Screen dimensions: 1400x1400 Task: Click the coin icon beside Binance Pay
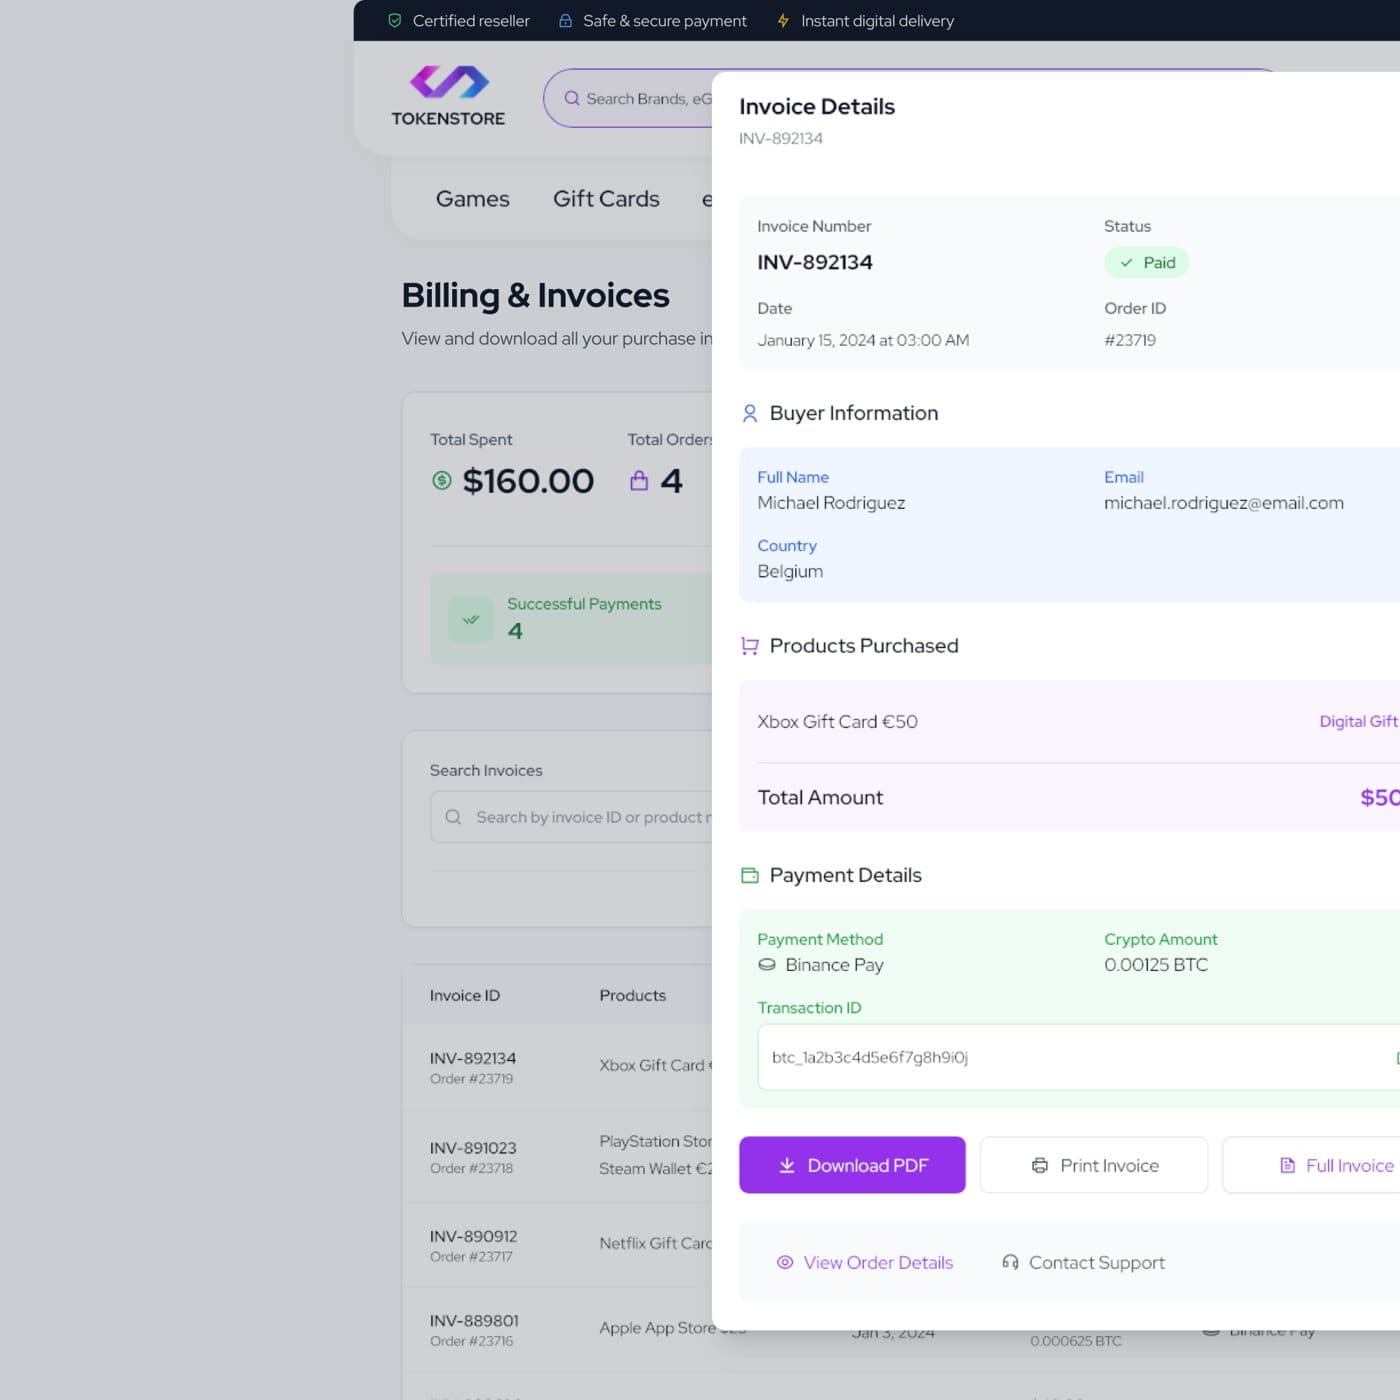[767, 965]
